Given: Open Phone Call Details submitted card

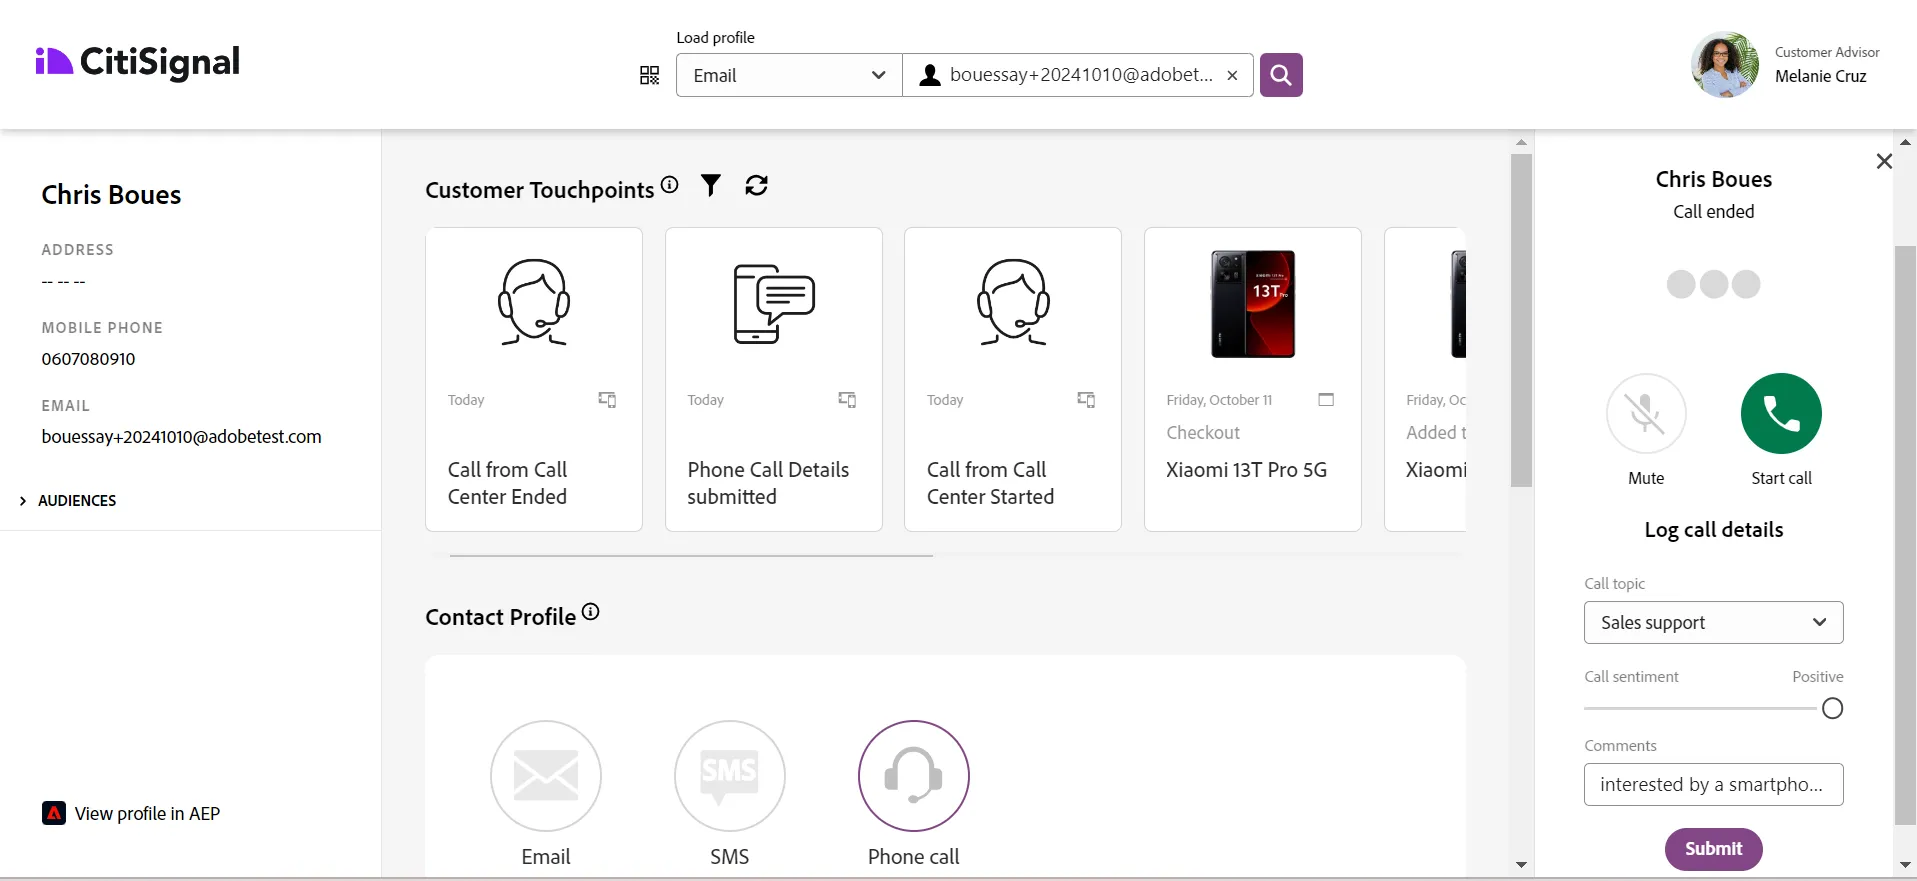Looking at the screenshot, I should coord(774,379).
